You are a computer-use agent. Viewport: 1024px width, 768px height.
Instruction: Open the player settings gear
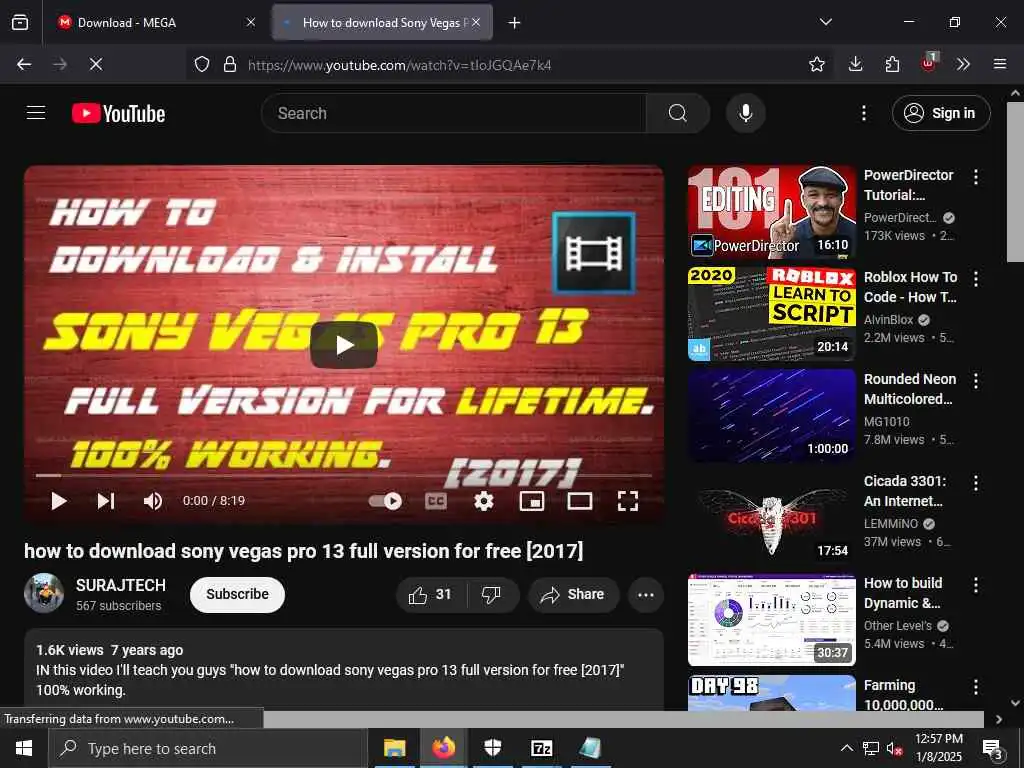tap(483, 501)
